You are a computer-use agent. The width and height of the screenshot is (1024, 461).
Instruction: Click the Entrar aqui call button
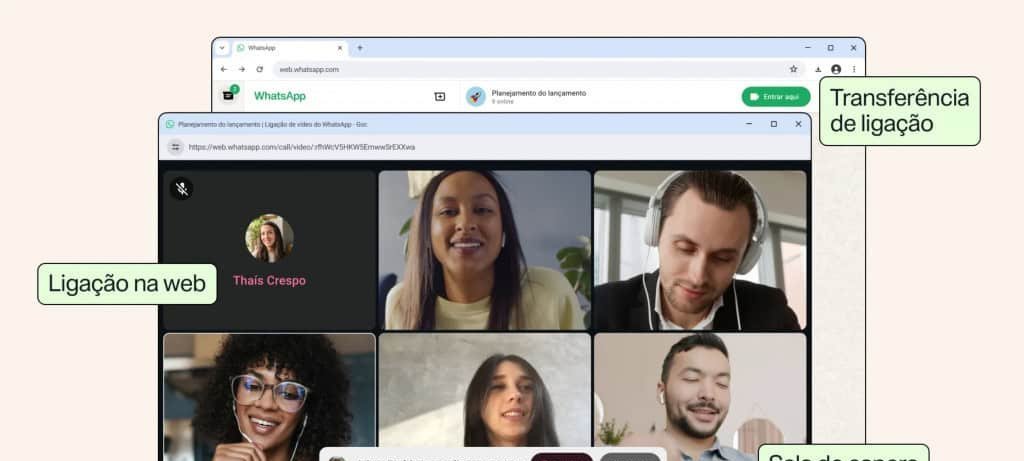pos(776,97)
